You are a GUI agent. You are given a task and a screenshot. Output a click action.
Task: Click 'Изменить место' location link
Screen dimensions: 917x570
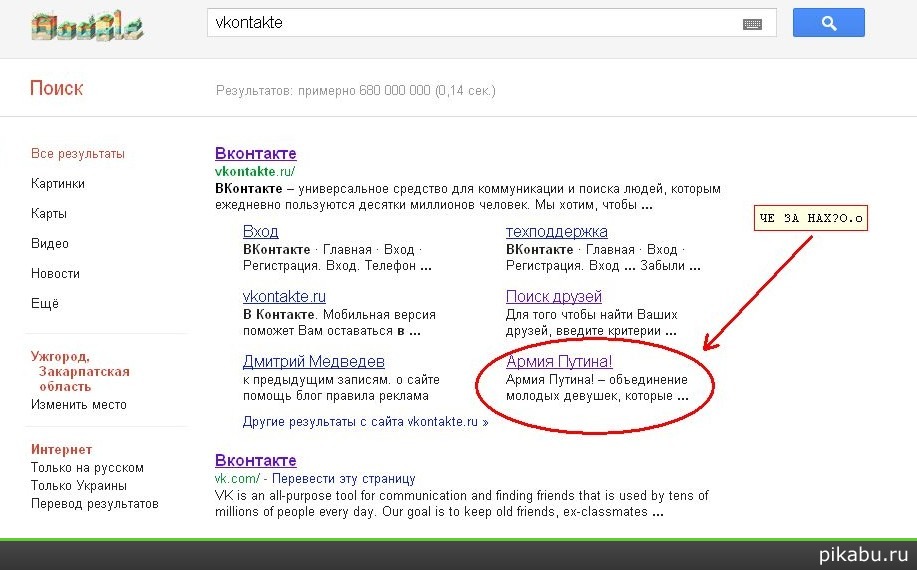(79, 405)
